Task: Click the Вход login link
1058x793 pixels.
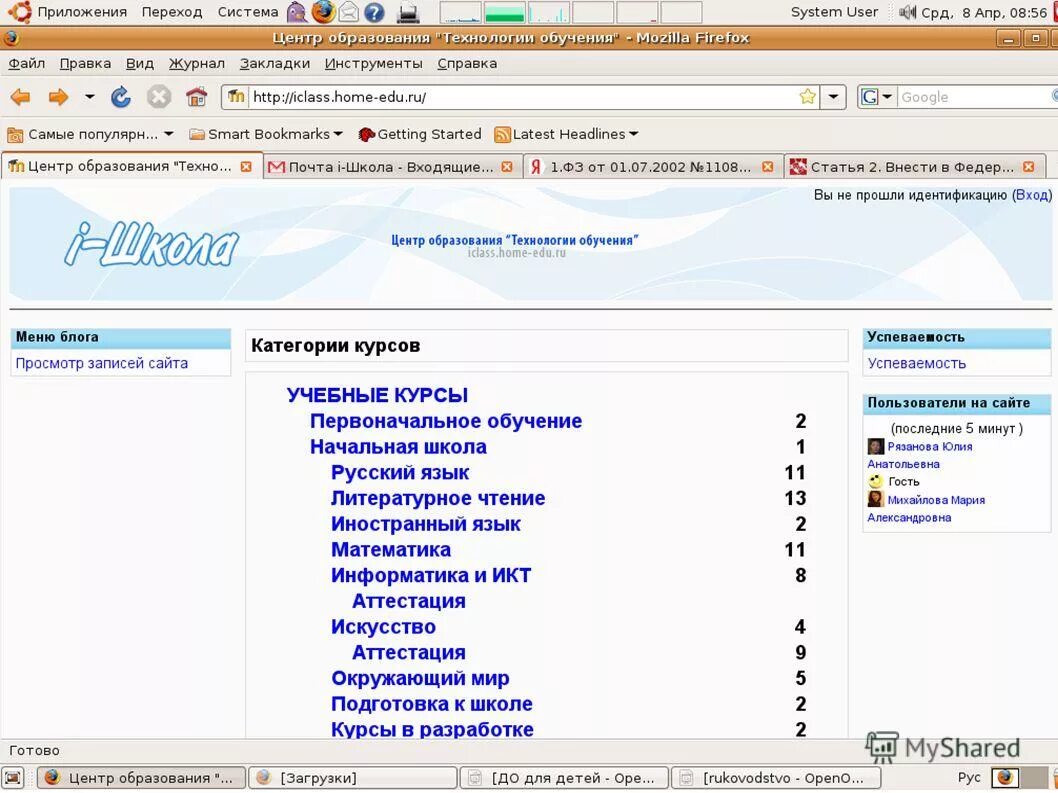Action: [x=1032, y=195]
